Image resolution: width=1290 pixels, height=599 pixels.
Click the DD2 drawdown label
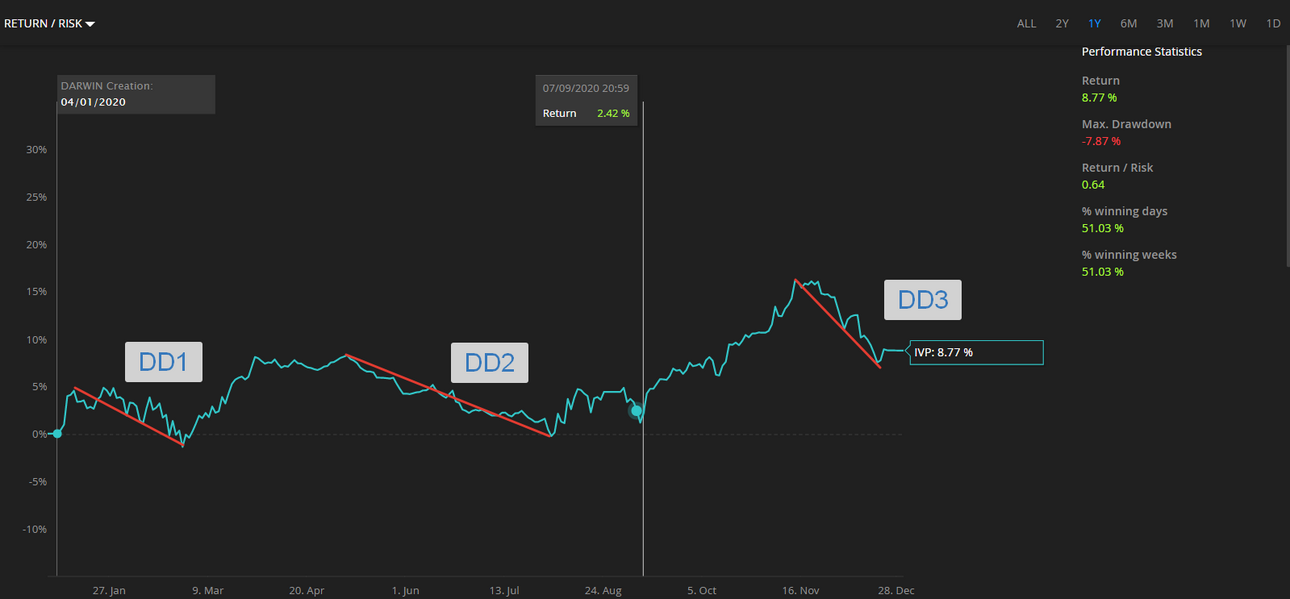[x=490, y=362]
